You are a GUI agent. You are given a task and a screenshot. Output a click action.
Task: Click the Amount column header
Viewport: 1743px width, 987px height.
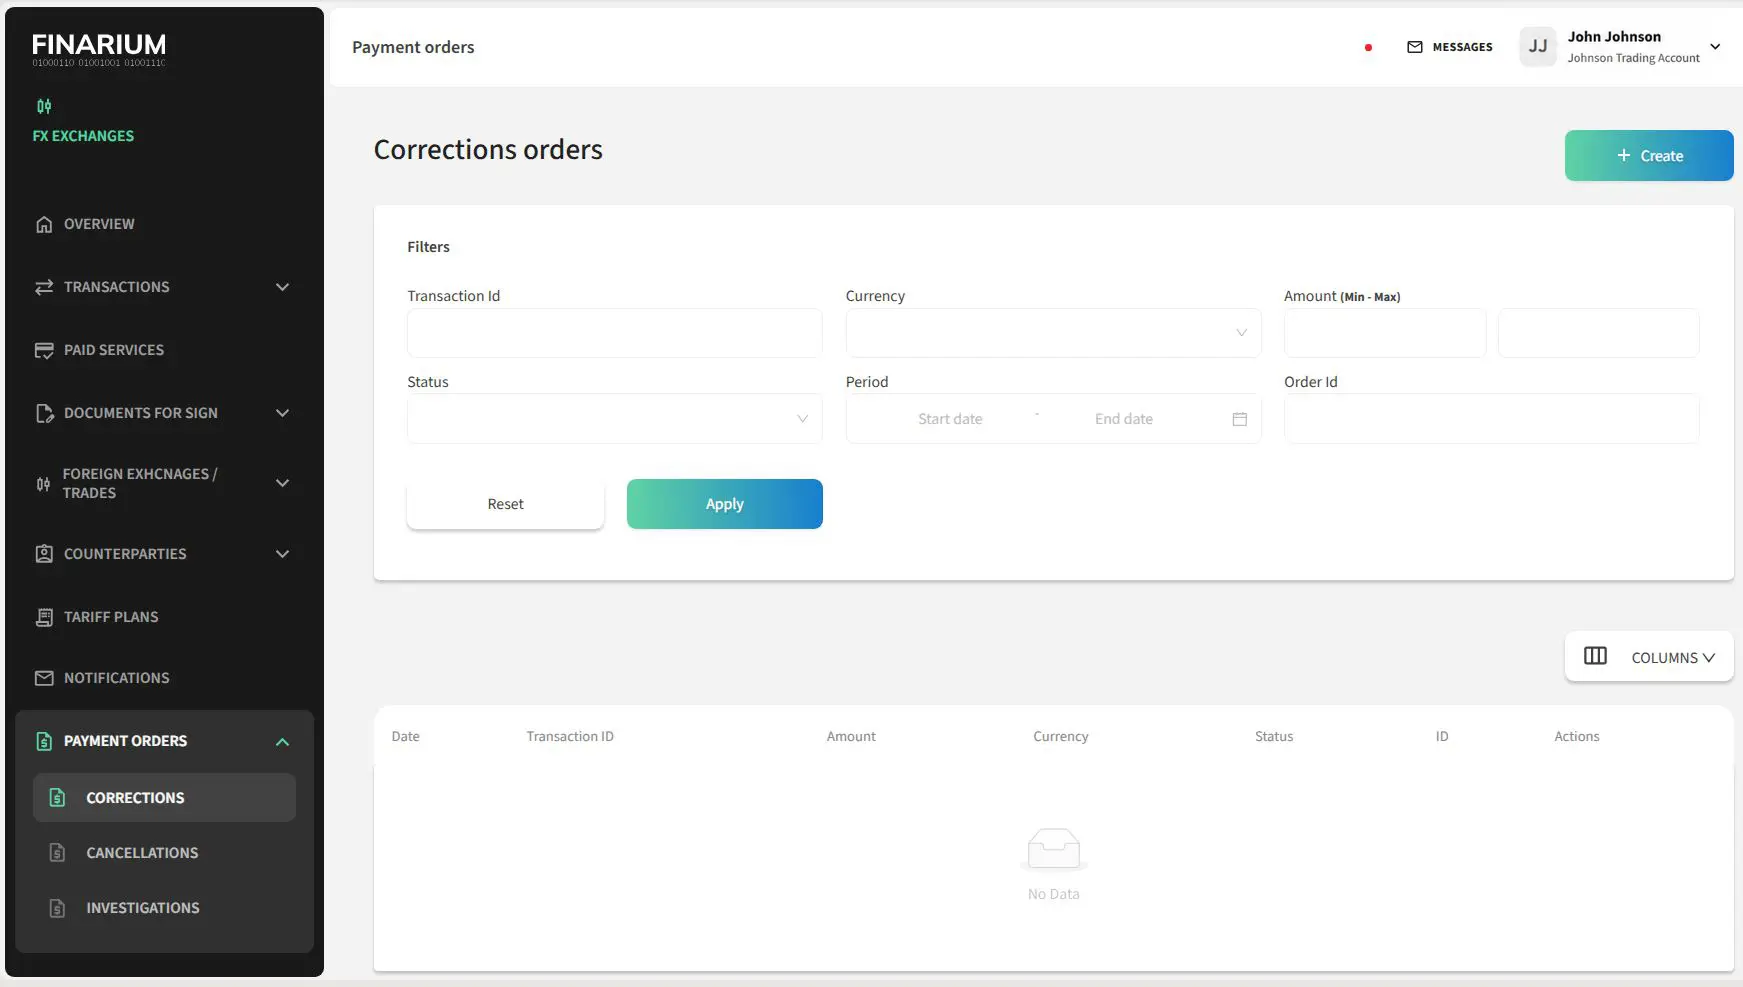click(851, 736)
